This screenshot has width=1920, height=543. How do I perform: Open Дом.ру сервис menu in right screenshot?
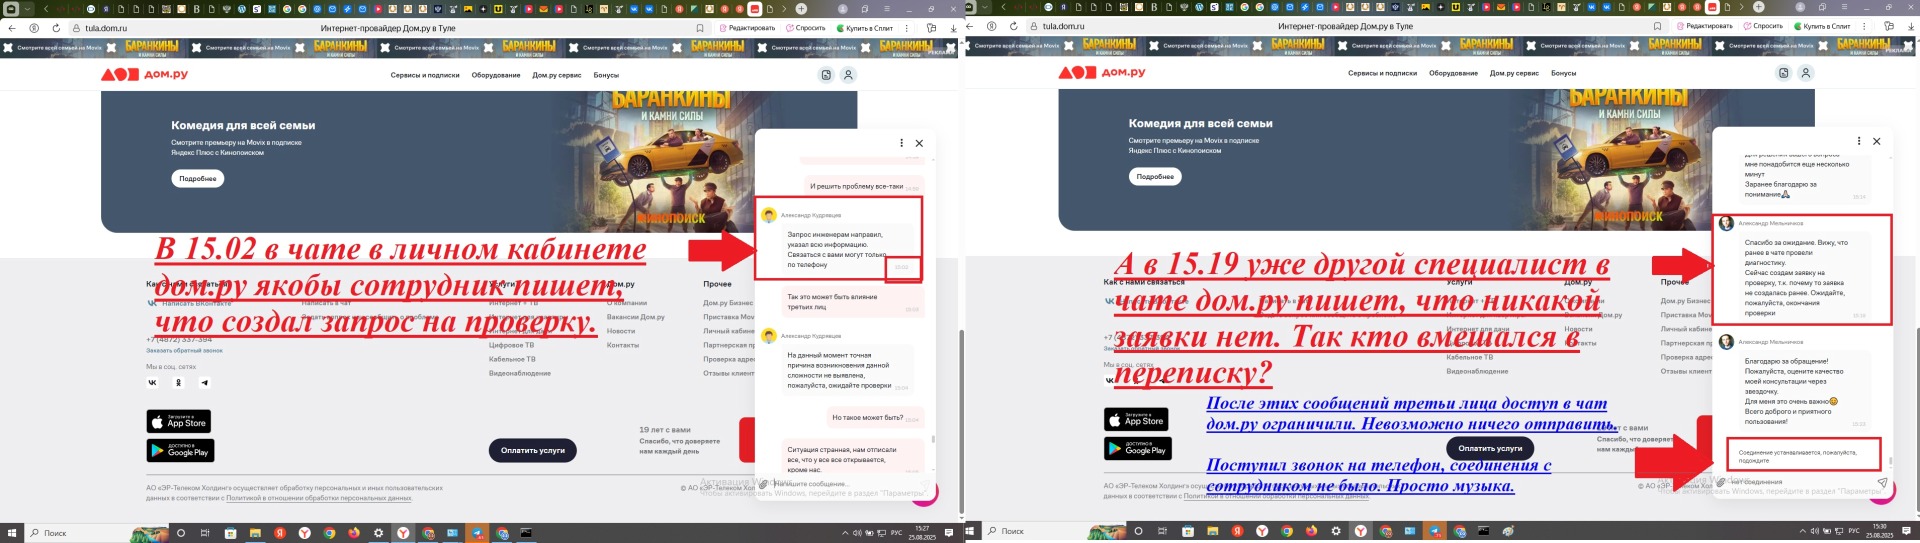click(1514, 73)
